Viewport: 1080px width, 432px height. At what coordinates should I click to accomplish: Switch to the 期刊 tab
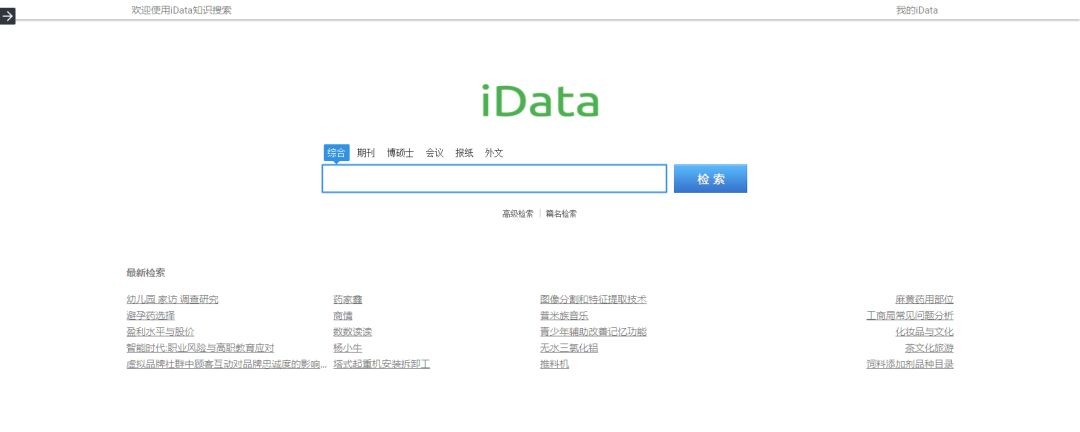coord(366,153)
